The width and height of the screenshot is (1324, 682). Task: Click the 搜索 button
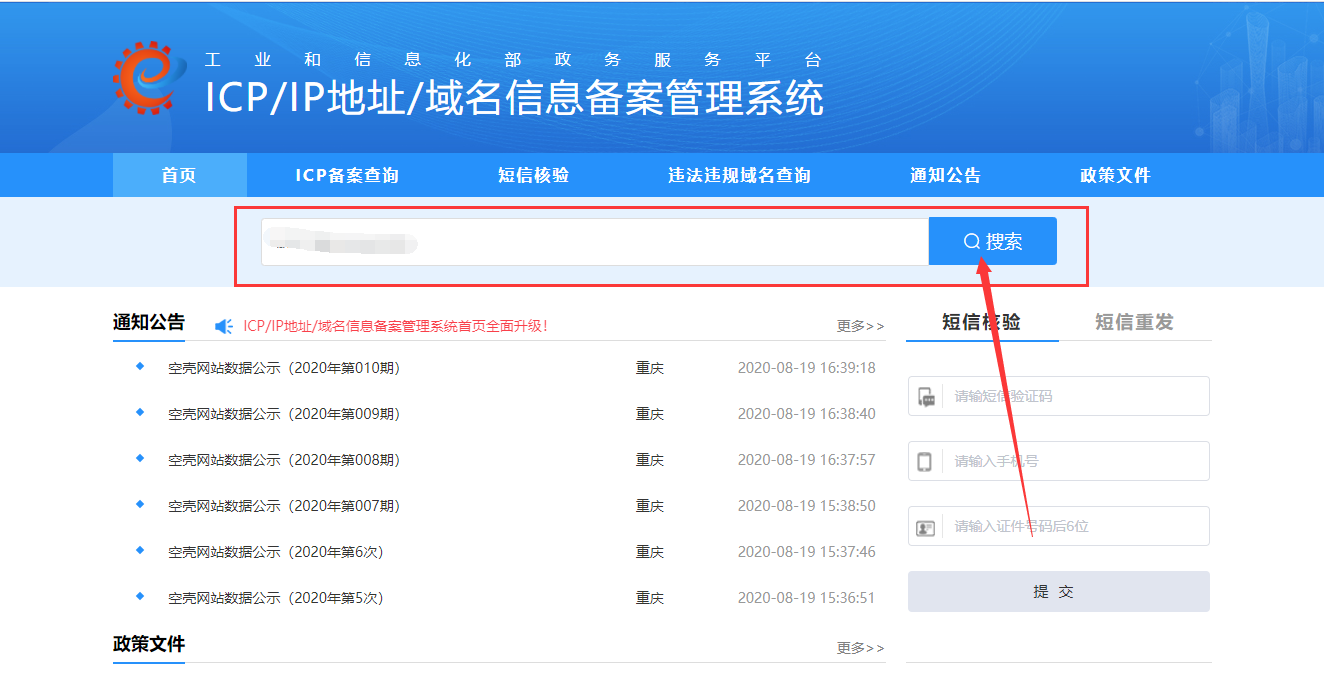coord(993,241)
